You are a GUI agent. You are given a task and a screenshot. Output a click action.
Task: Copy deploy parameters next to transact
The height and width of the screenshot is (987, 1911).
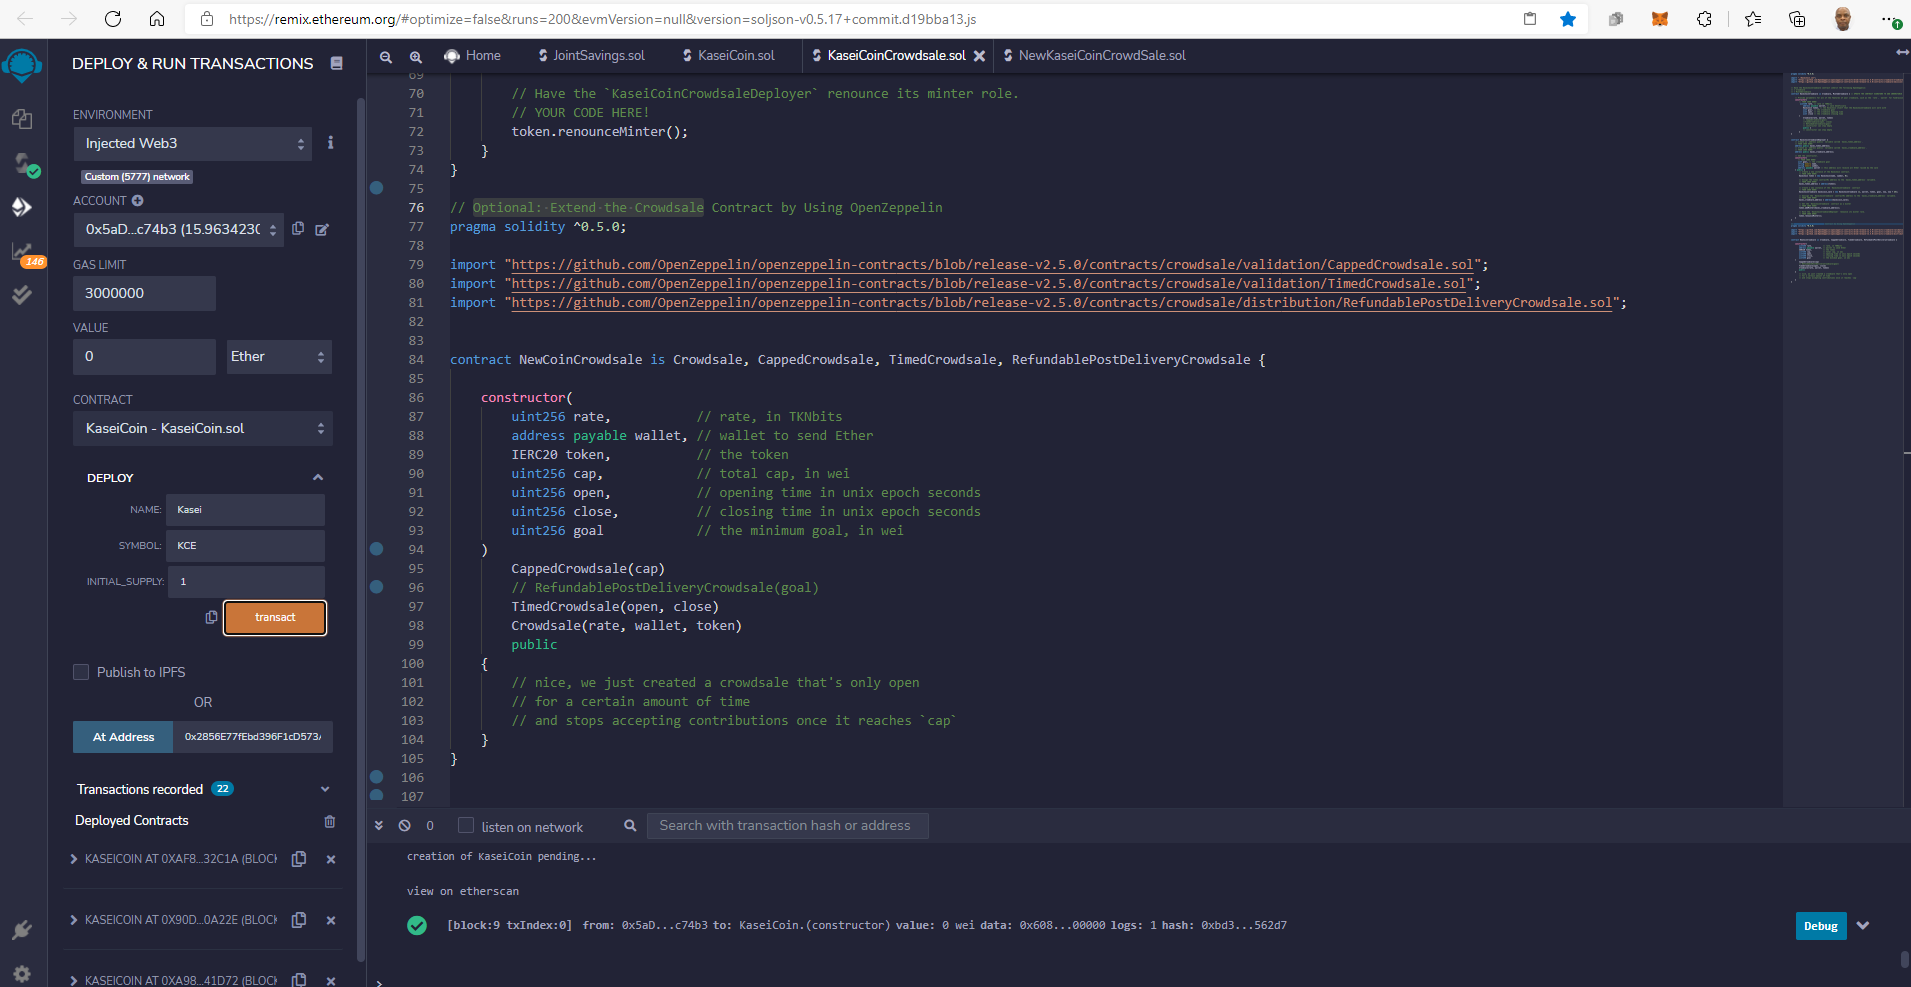tap(211, 617)
